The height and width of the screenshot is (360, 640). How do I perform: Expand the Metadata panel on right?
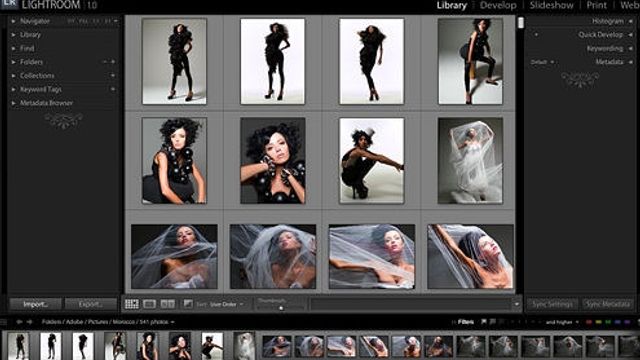click(x=631, y=62)
